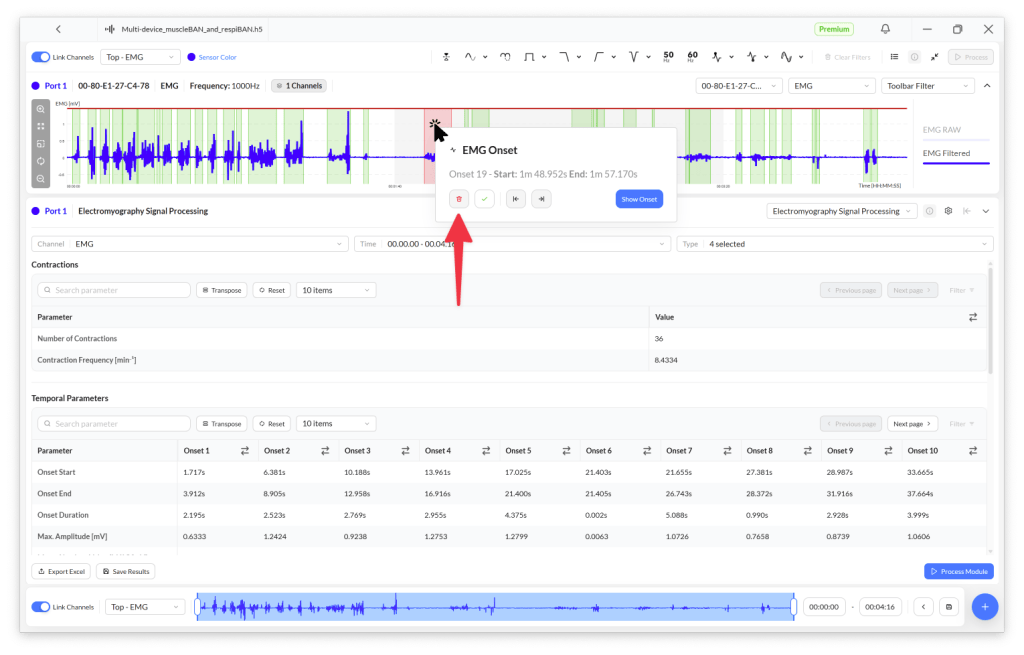Open the Toolbar Filter dropdown

pos(927,86)
